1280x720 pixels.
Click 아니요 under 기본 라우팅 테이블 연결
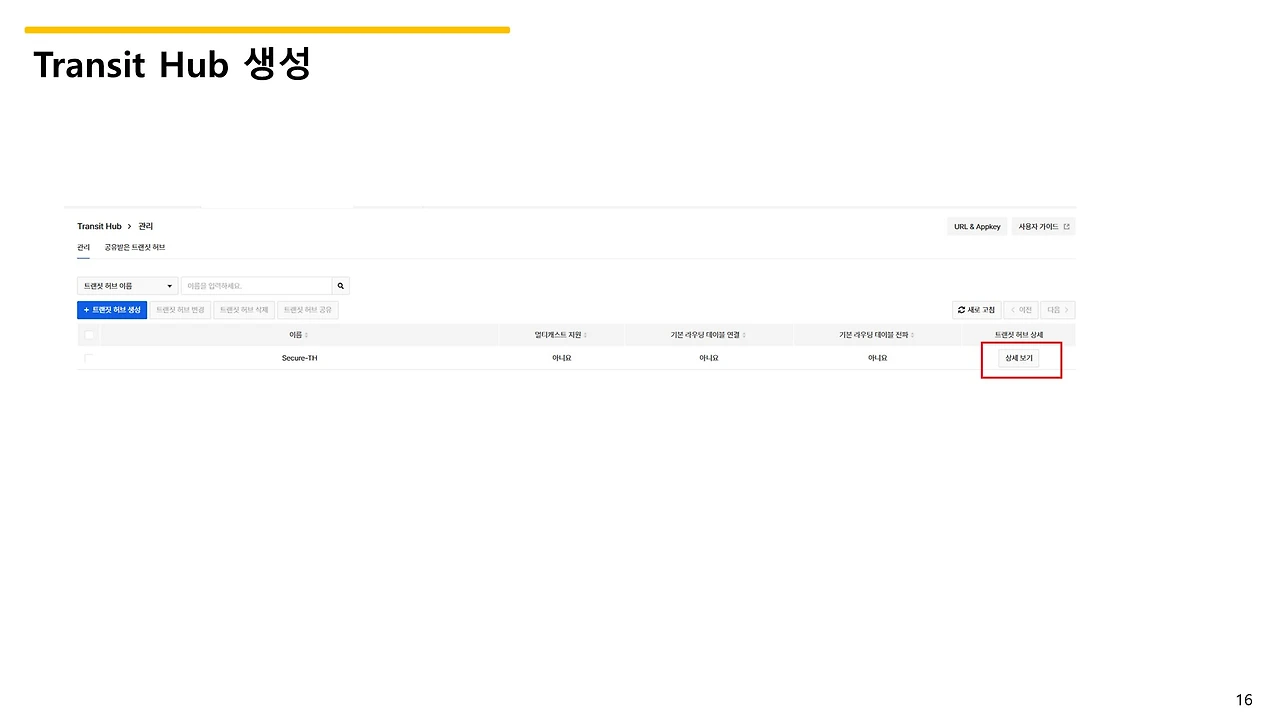(708, 358)
